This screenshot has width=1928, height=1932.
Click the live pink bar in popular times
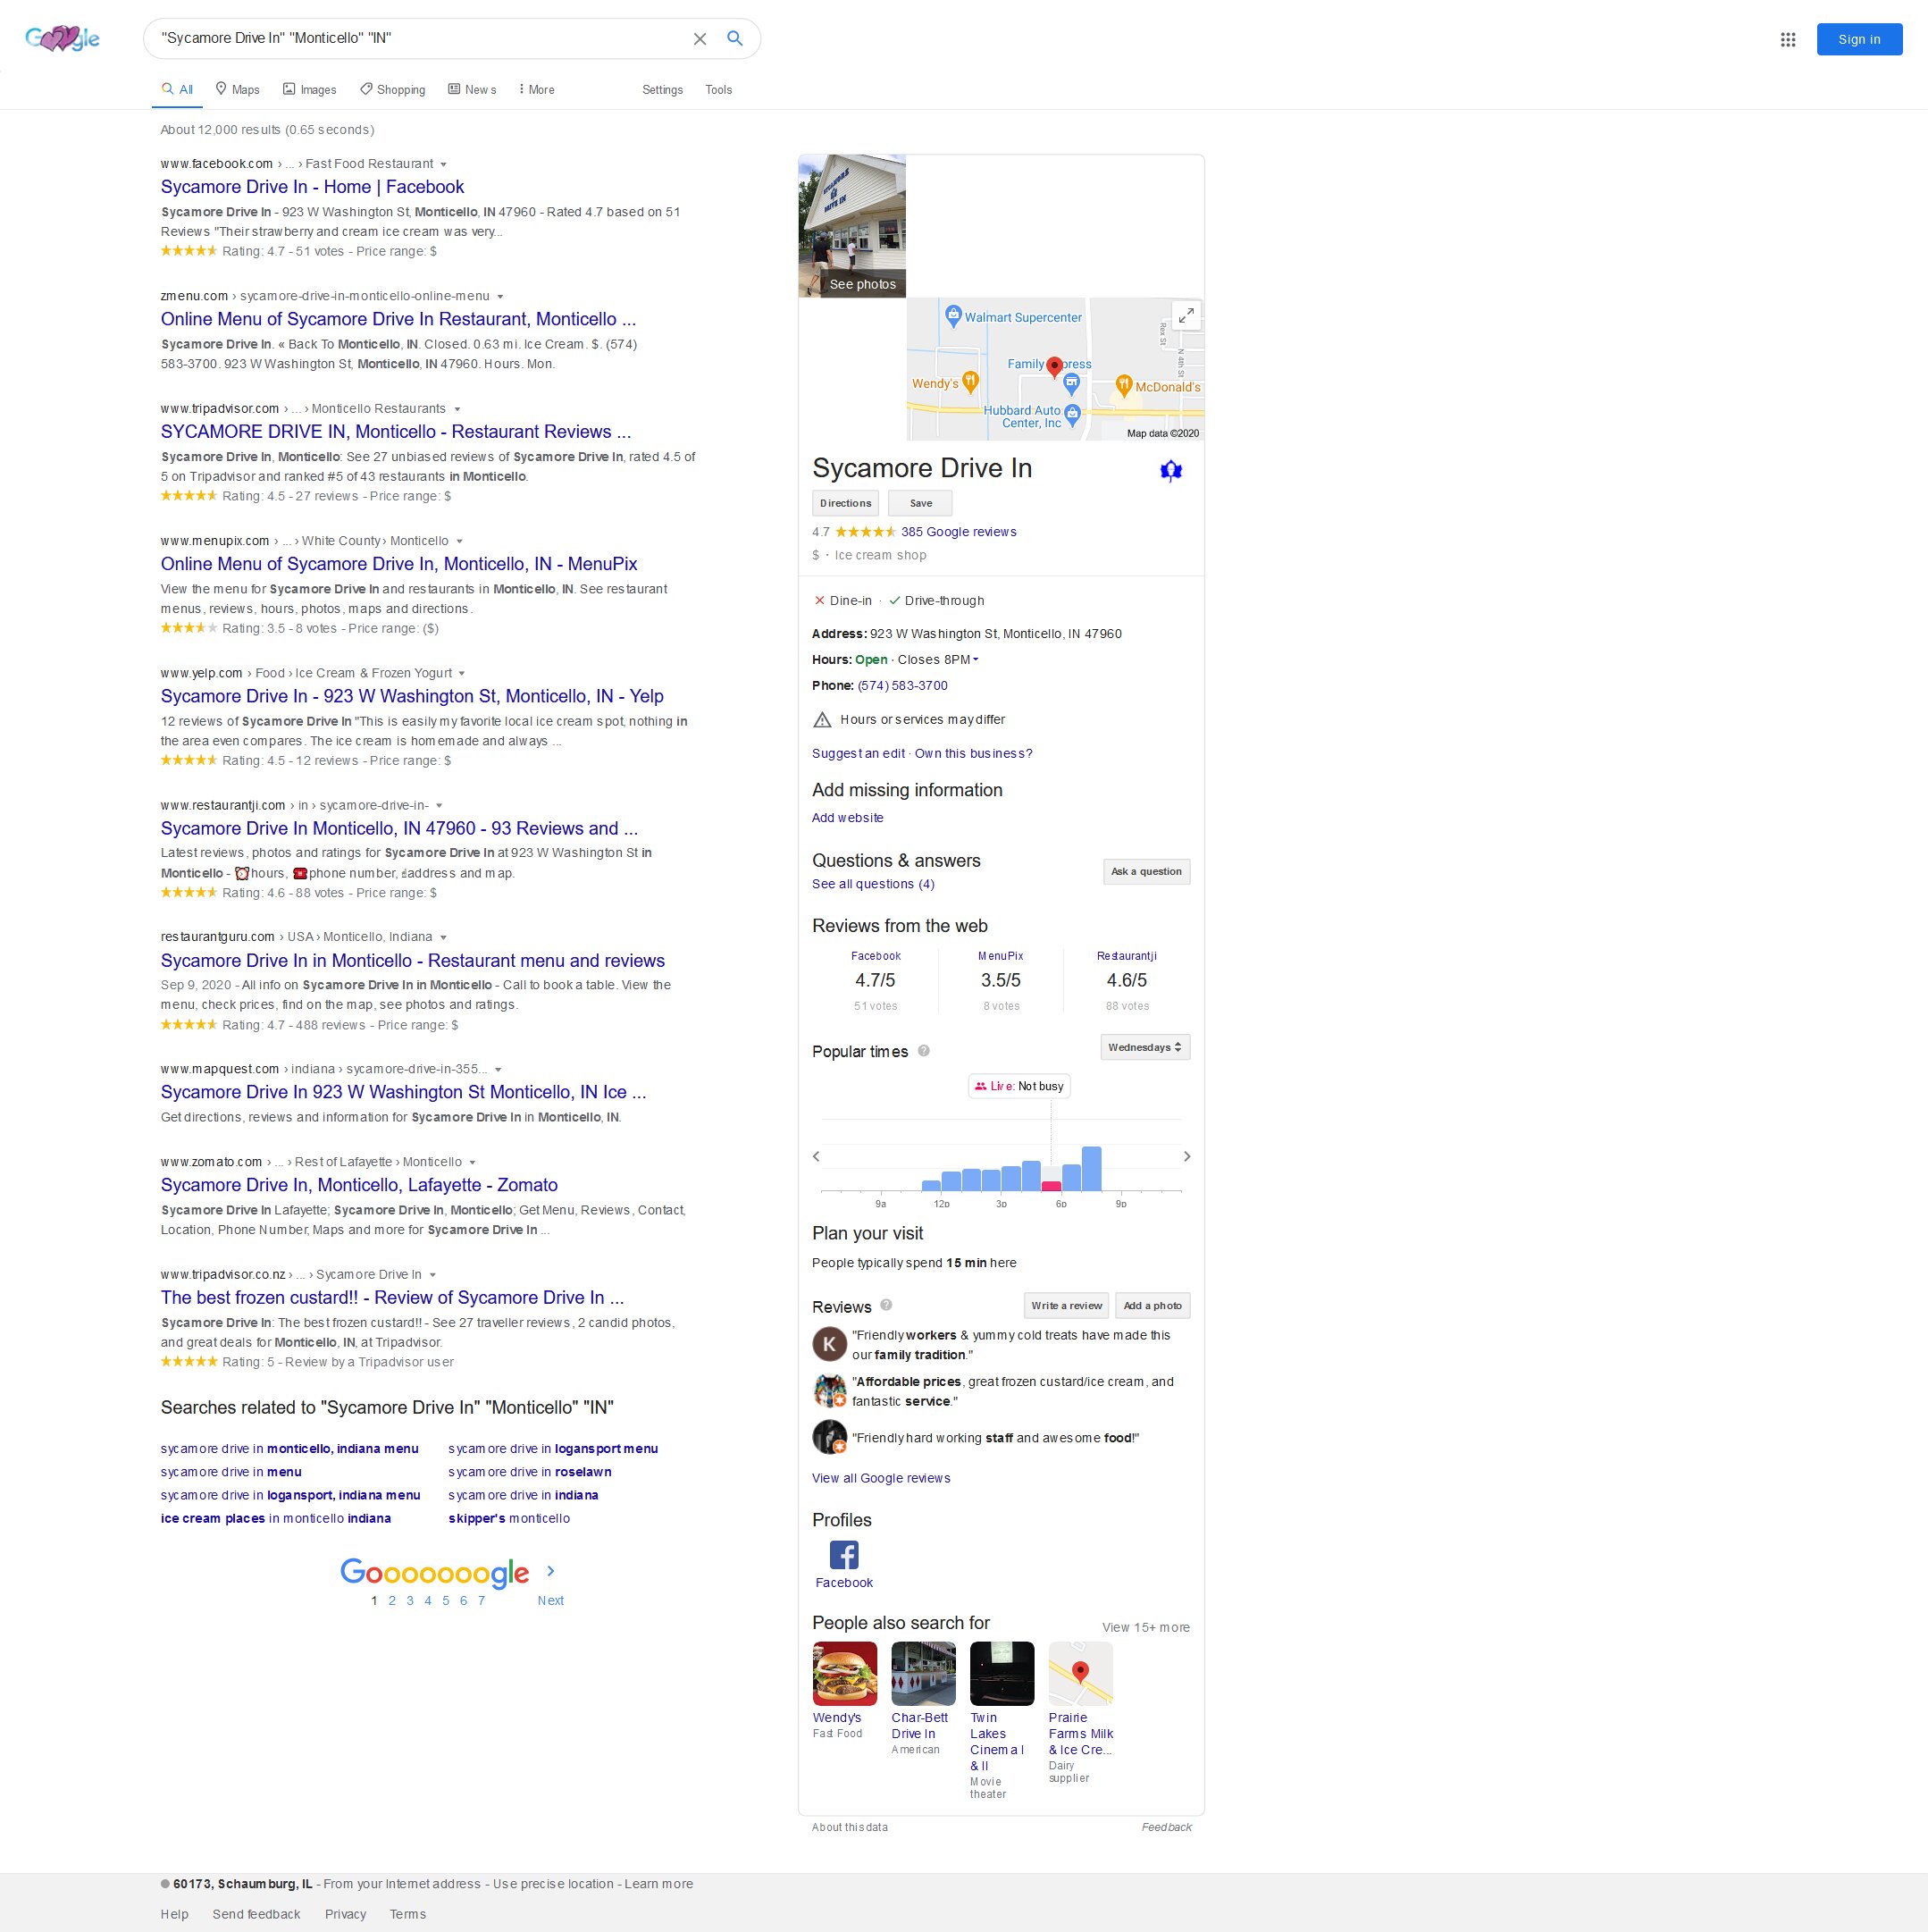(1051, 1185)
